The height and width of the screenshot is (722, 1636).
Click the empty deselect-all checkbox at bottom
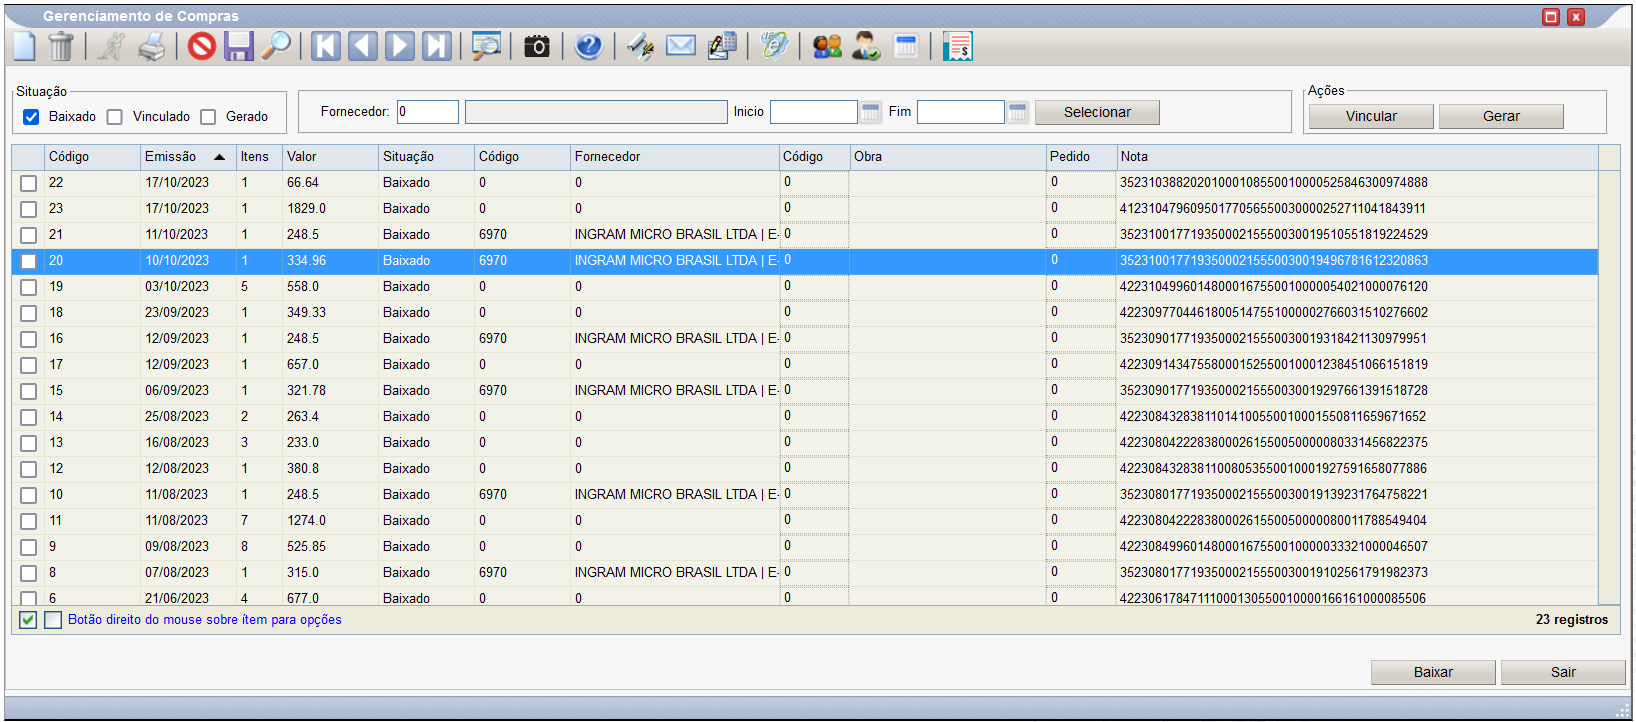click(53, 620)
